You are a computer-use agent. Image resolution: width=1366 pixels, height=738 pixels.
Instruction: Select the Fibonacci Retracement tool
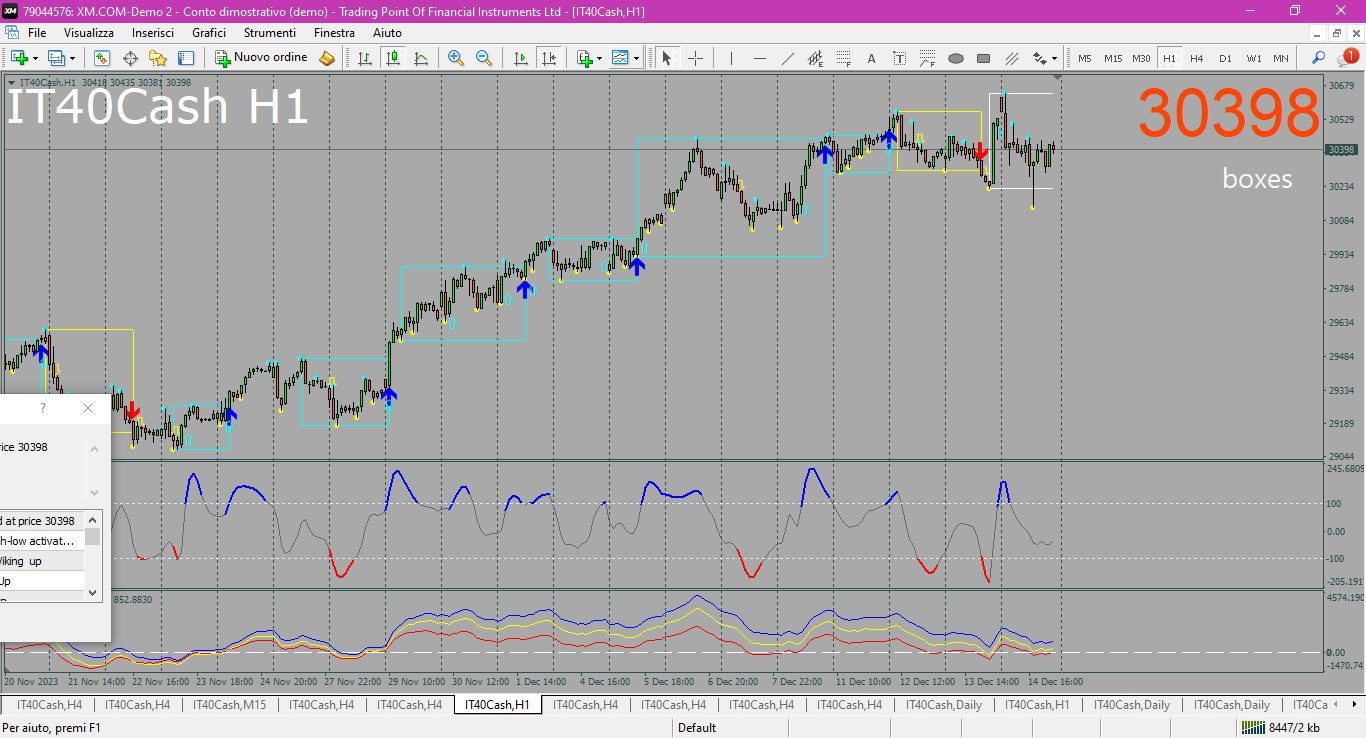click(x=843, y=58)
